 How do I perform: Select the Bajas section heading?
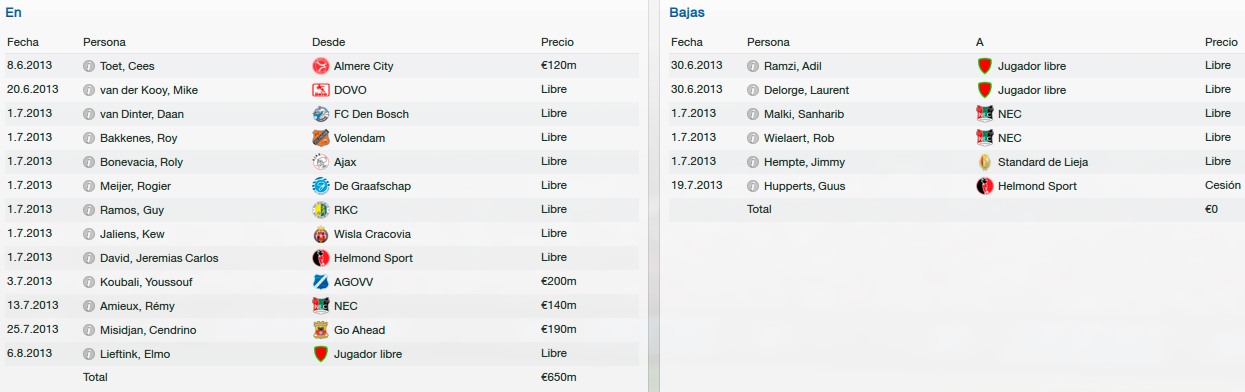click(687, 12)
